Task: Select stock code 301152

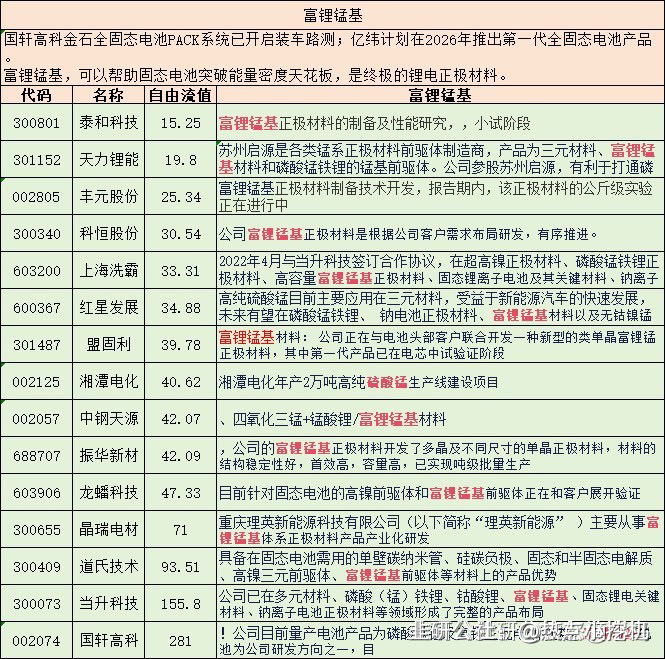Action: click(x=36, y=160)
